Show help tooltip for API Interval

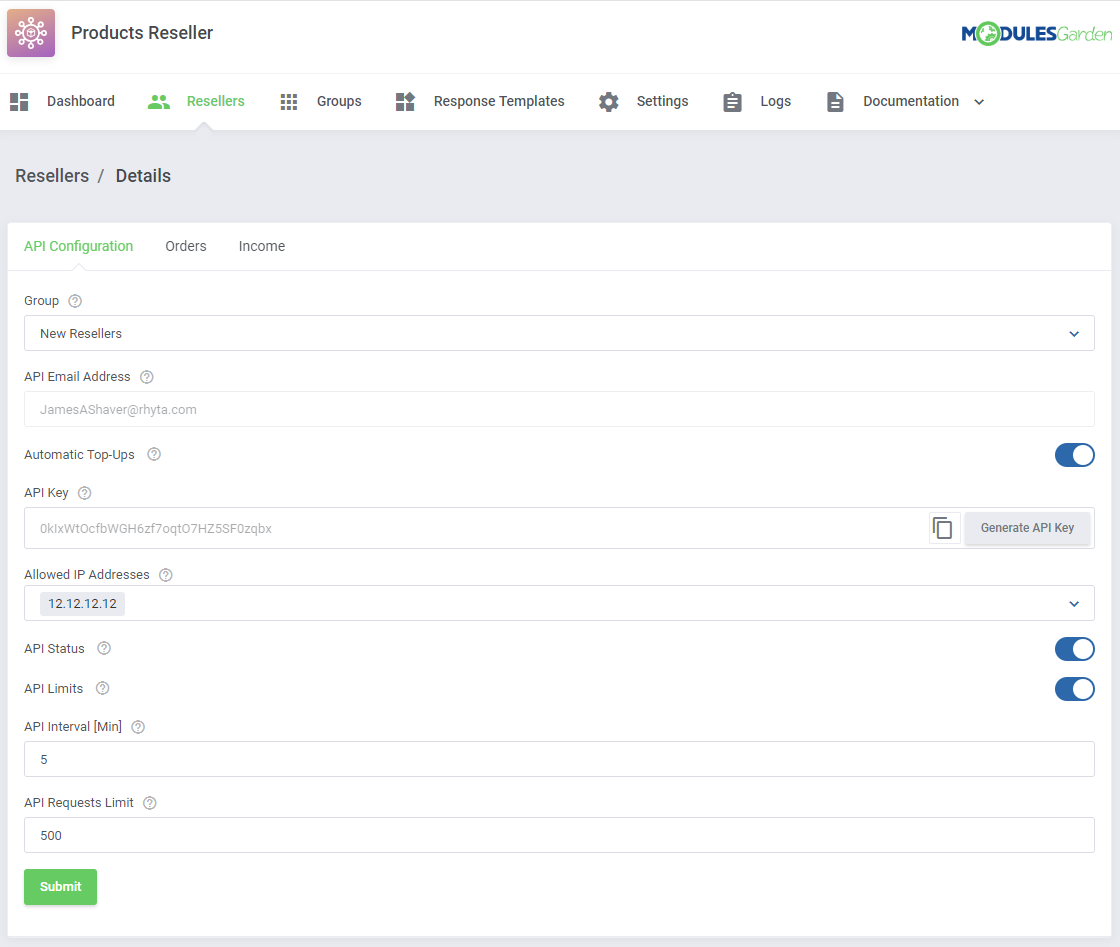tap(139, 727)
